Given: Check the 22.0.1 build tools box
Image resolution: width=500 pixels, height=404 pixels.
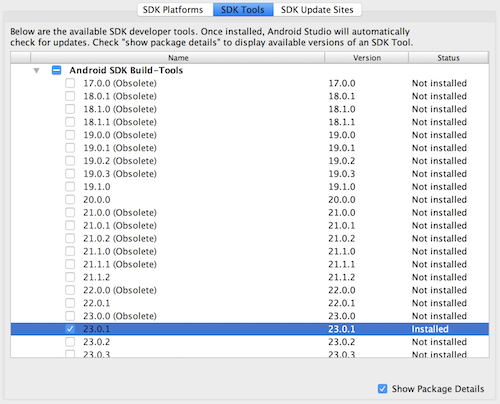Looking at the screenshot, I should (70, 303).
